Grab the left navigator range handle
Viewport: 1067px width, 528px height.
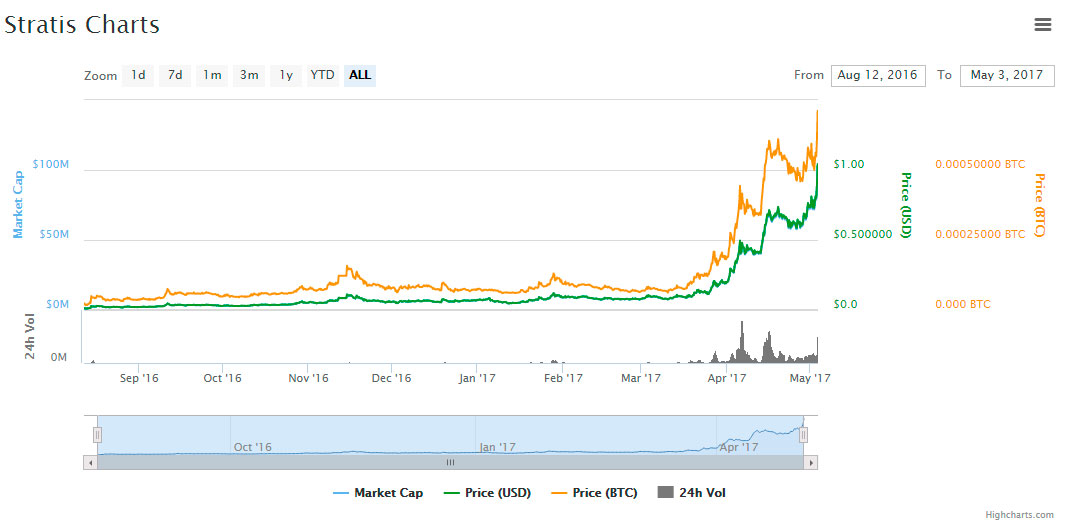click(x=97, y=435)
